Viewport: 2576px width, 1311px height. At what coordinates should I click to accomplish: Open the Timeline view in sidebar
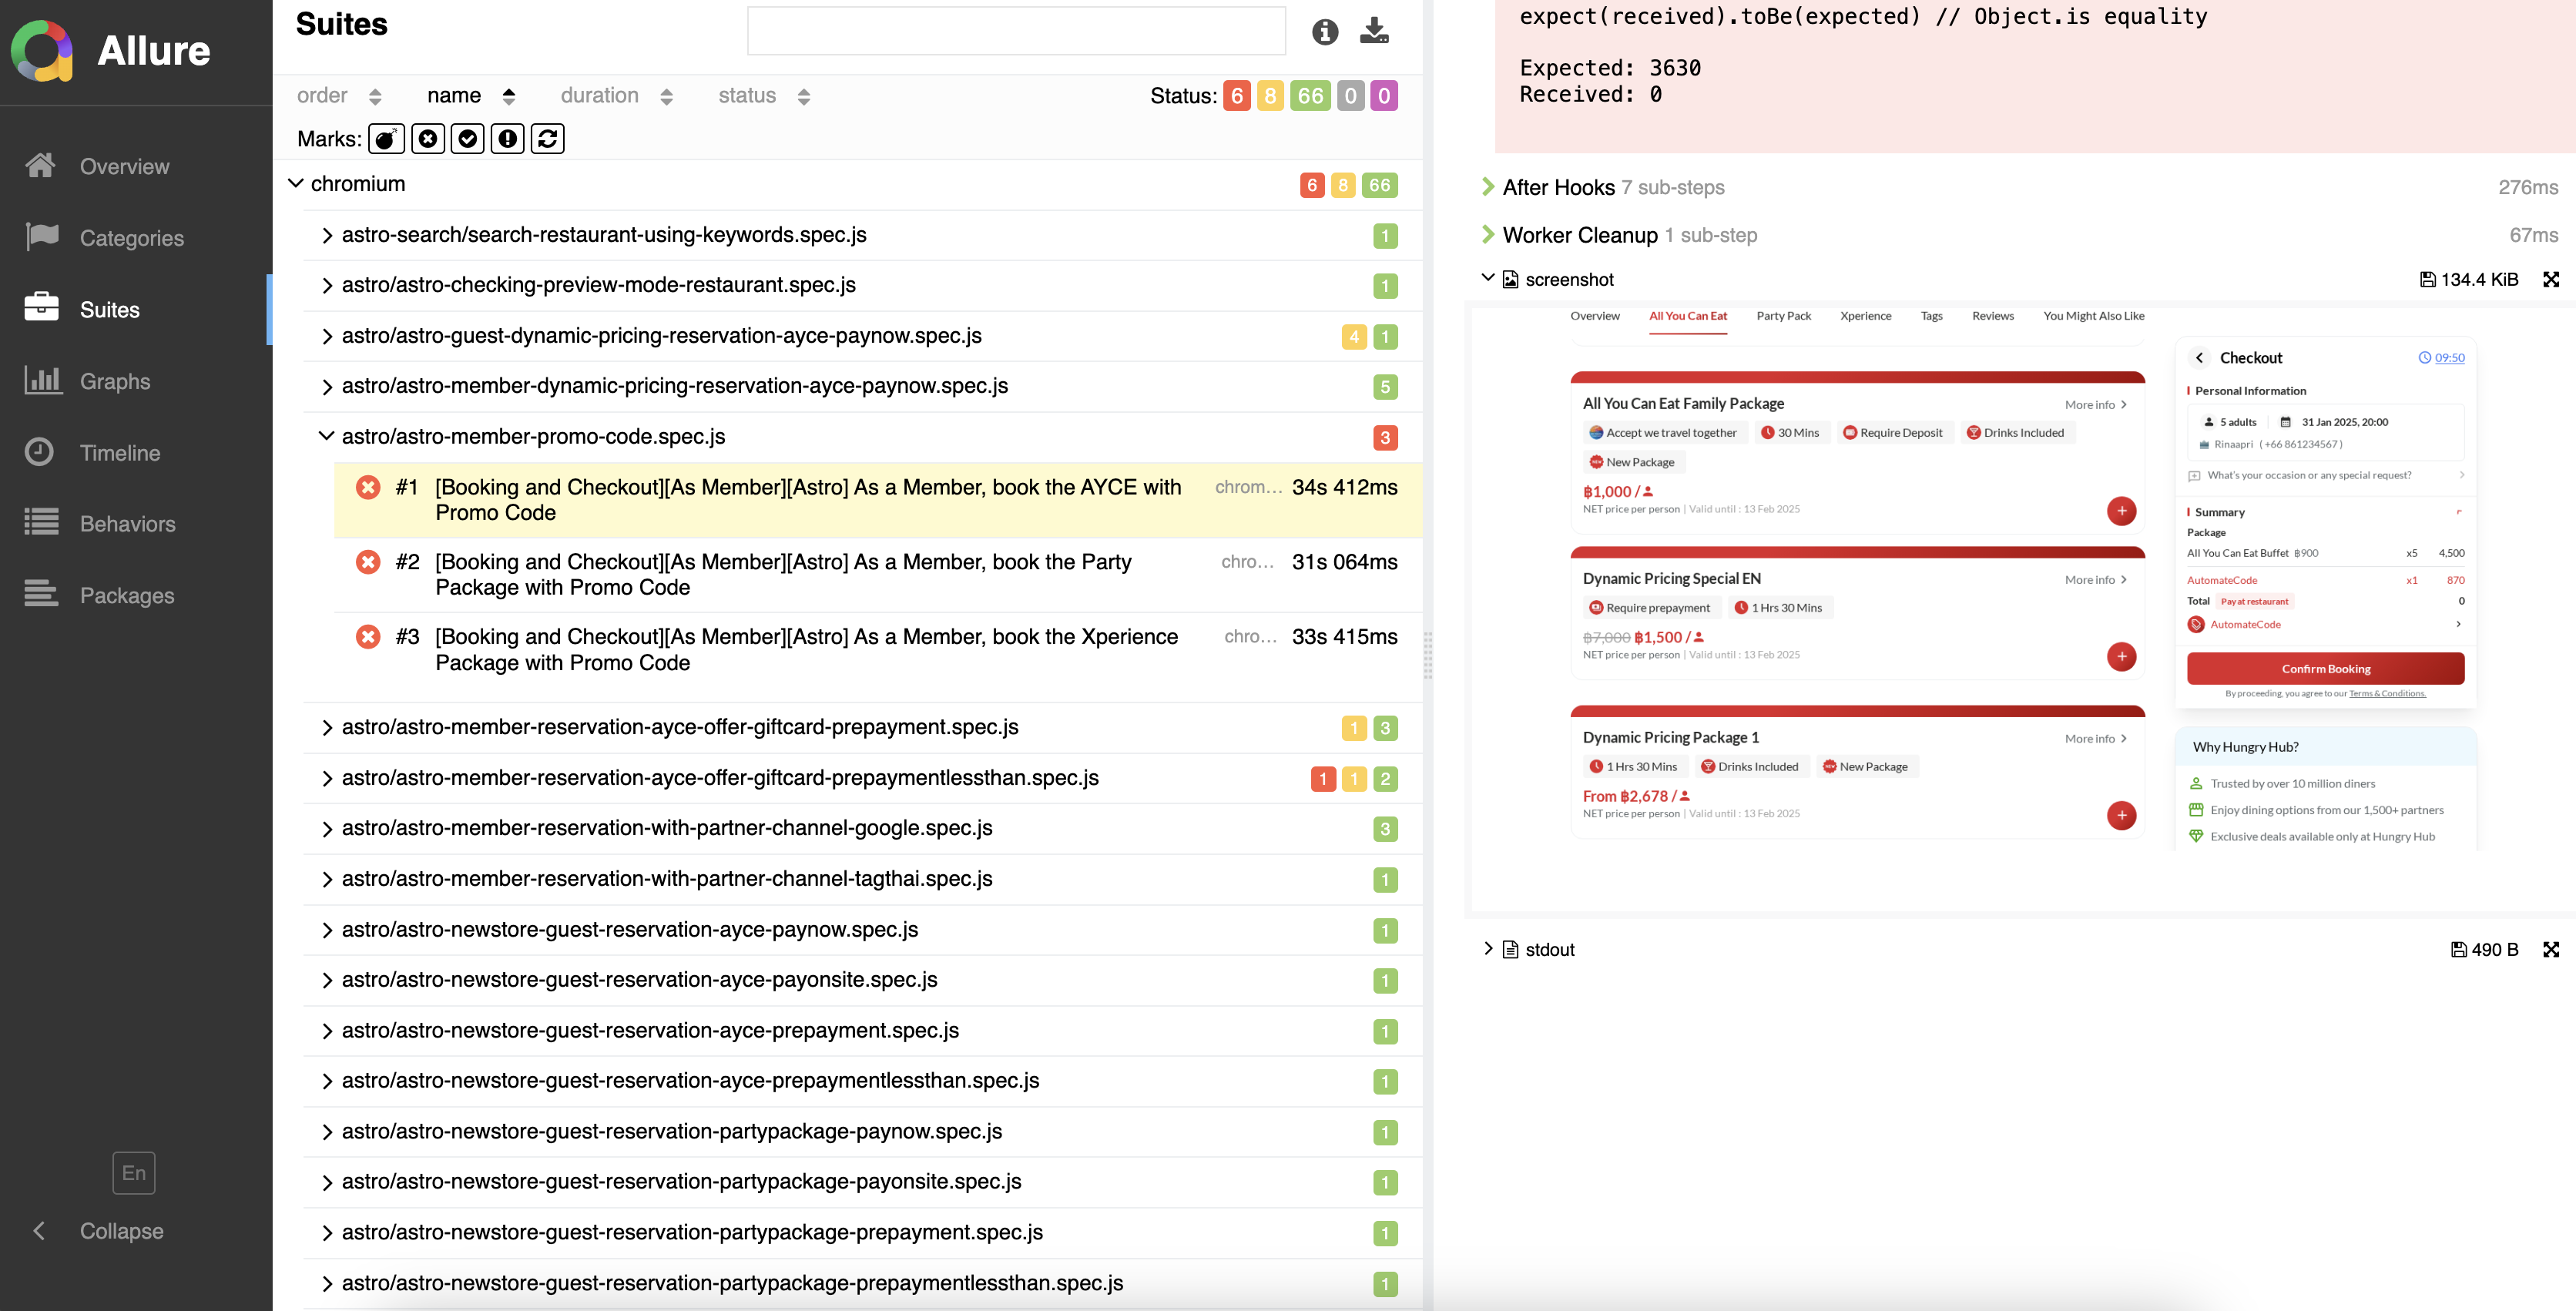point(119,453)
